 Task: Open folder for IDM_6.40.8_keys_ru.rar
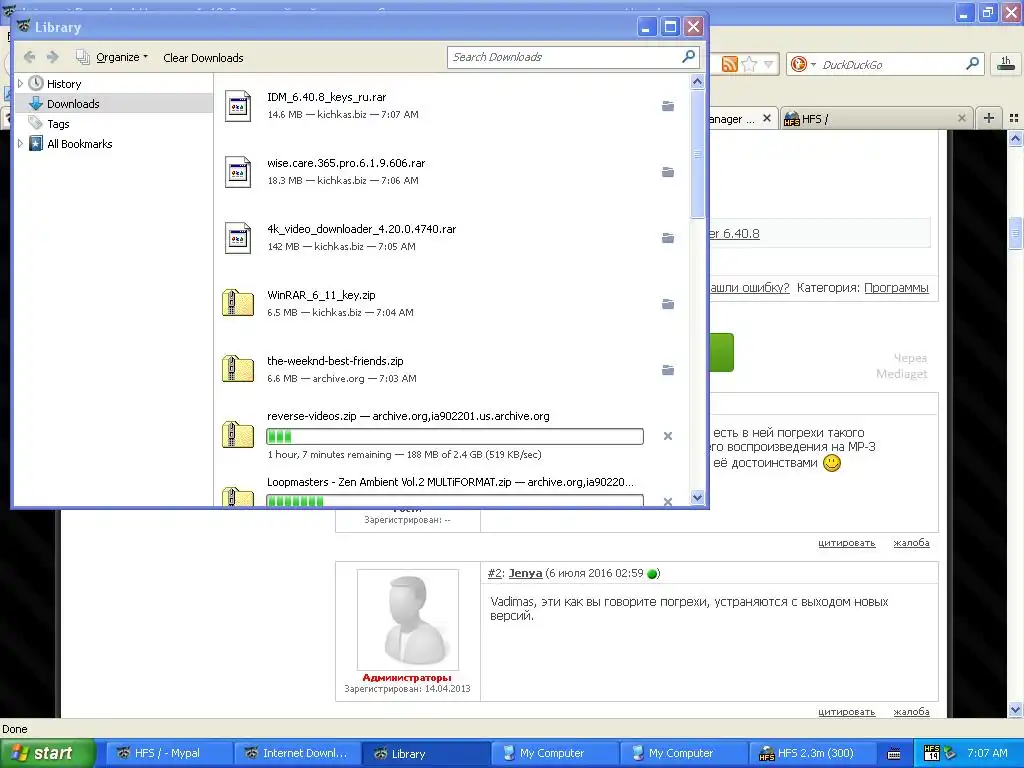(x=667, y=106)
